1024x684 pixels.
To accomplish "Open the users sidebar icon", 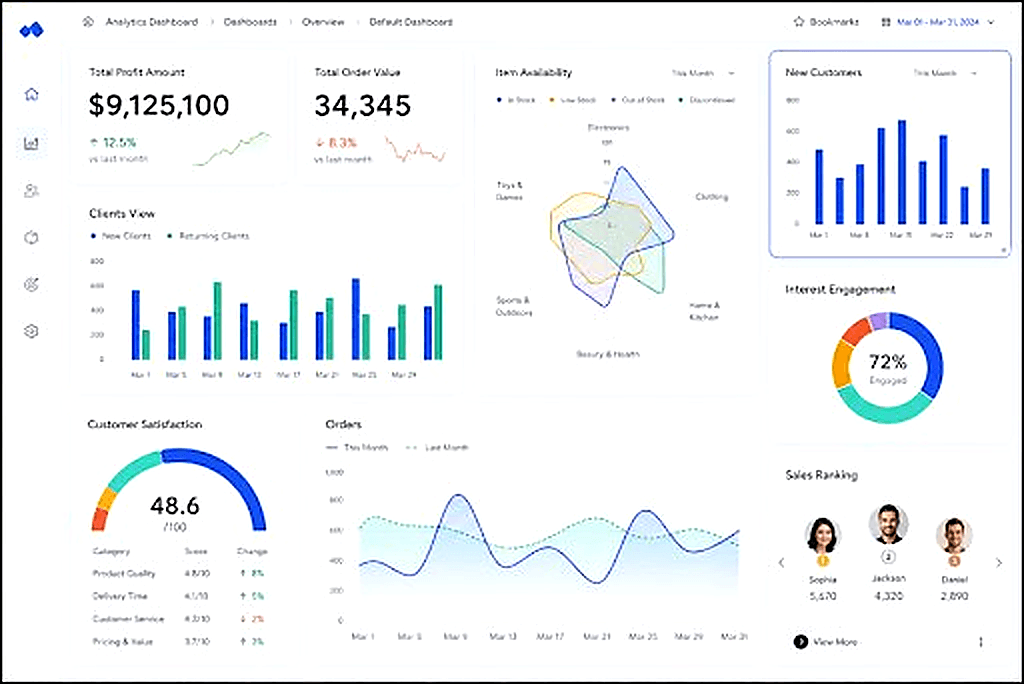I will tap(31, 191).
